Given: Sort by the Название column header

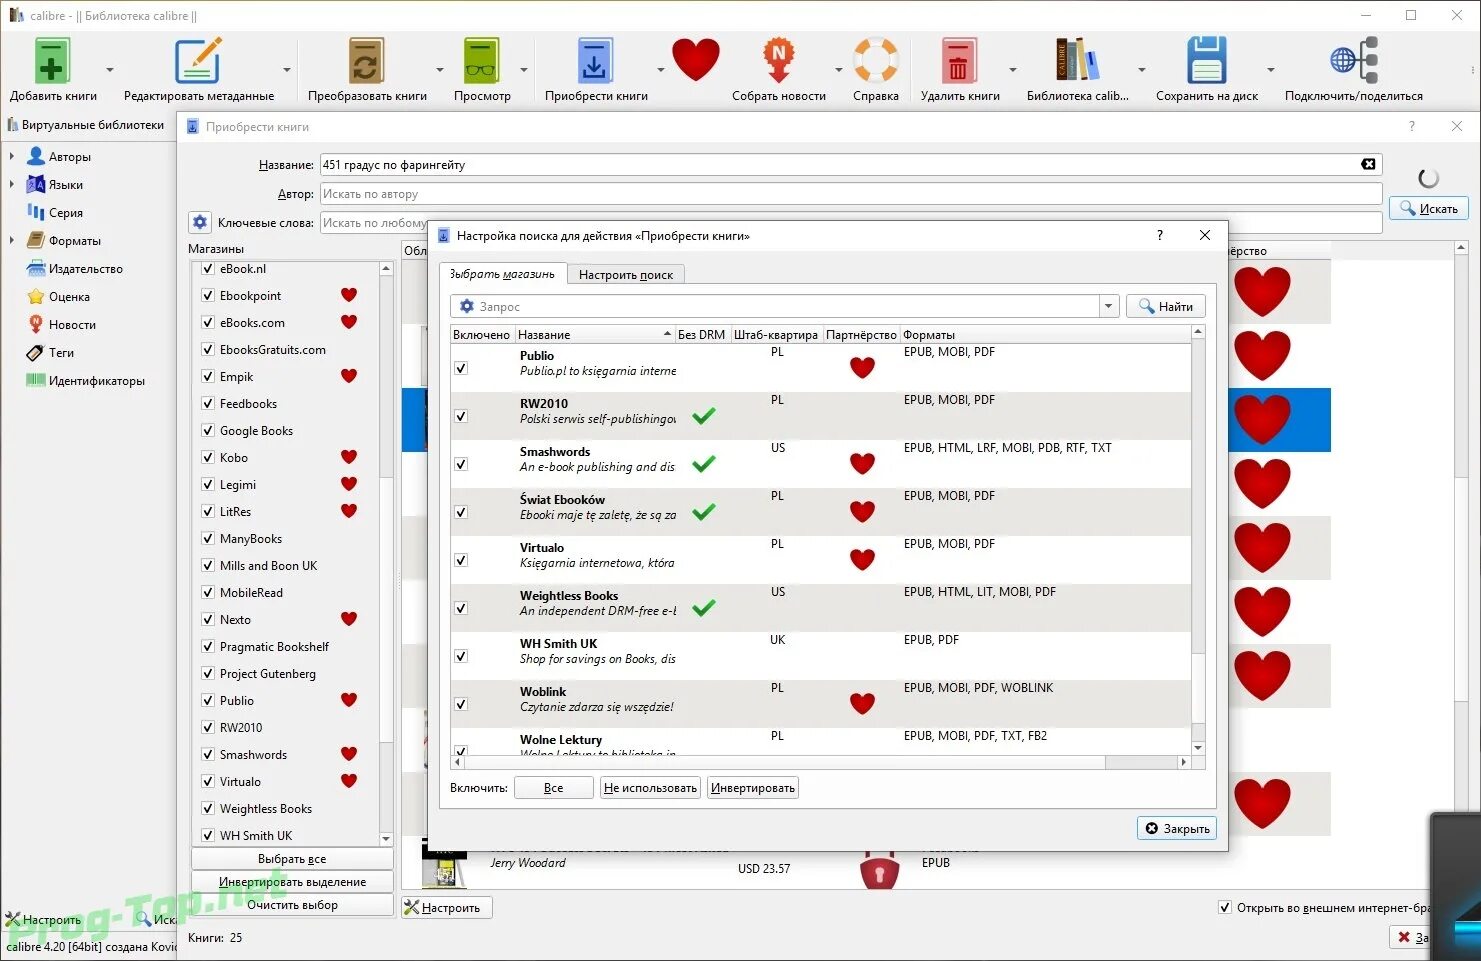Looking at the screenshot, I should click(595, 334).
